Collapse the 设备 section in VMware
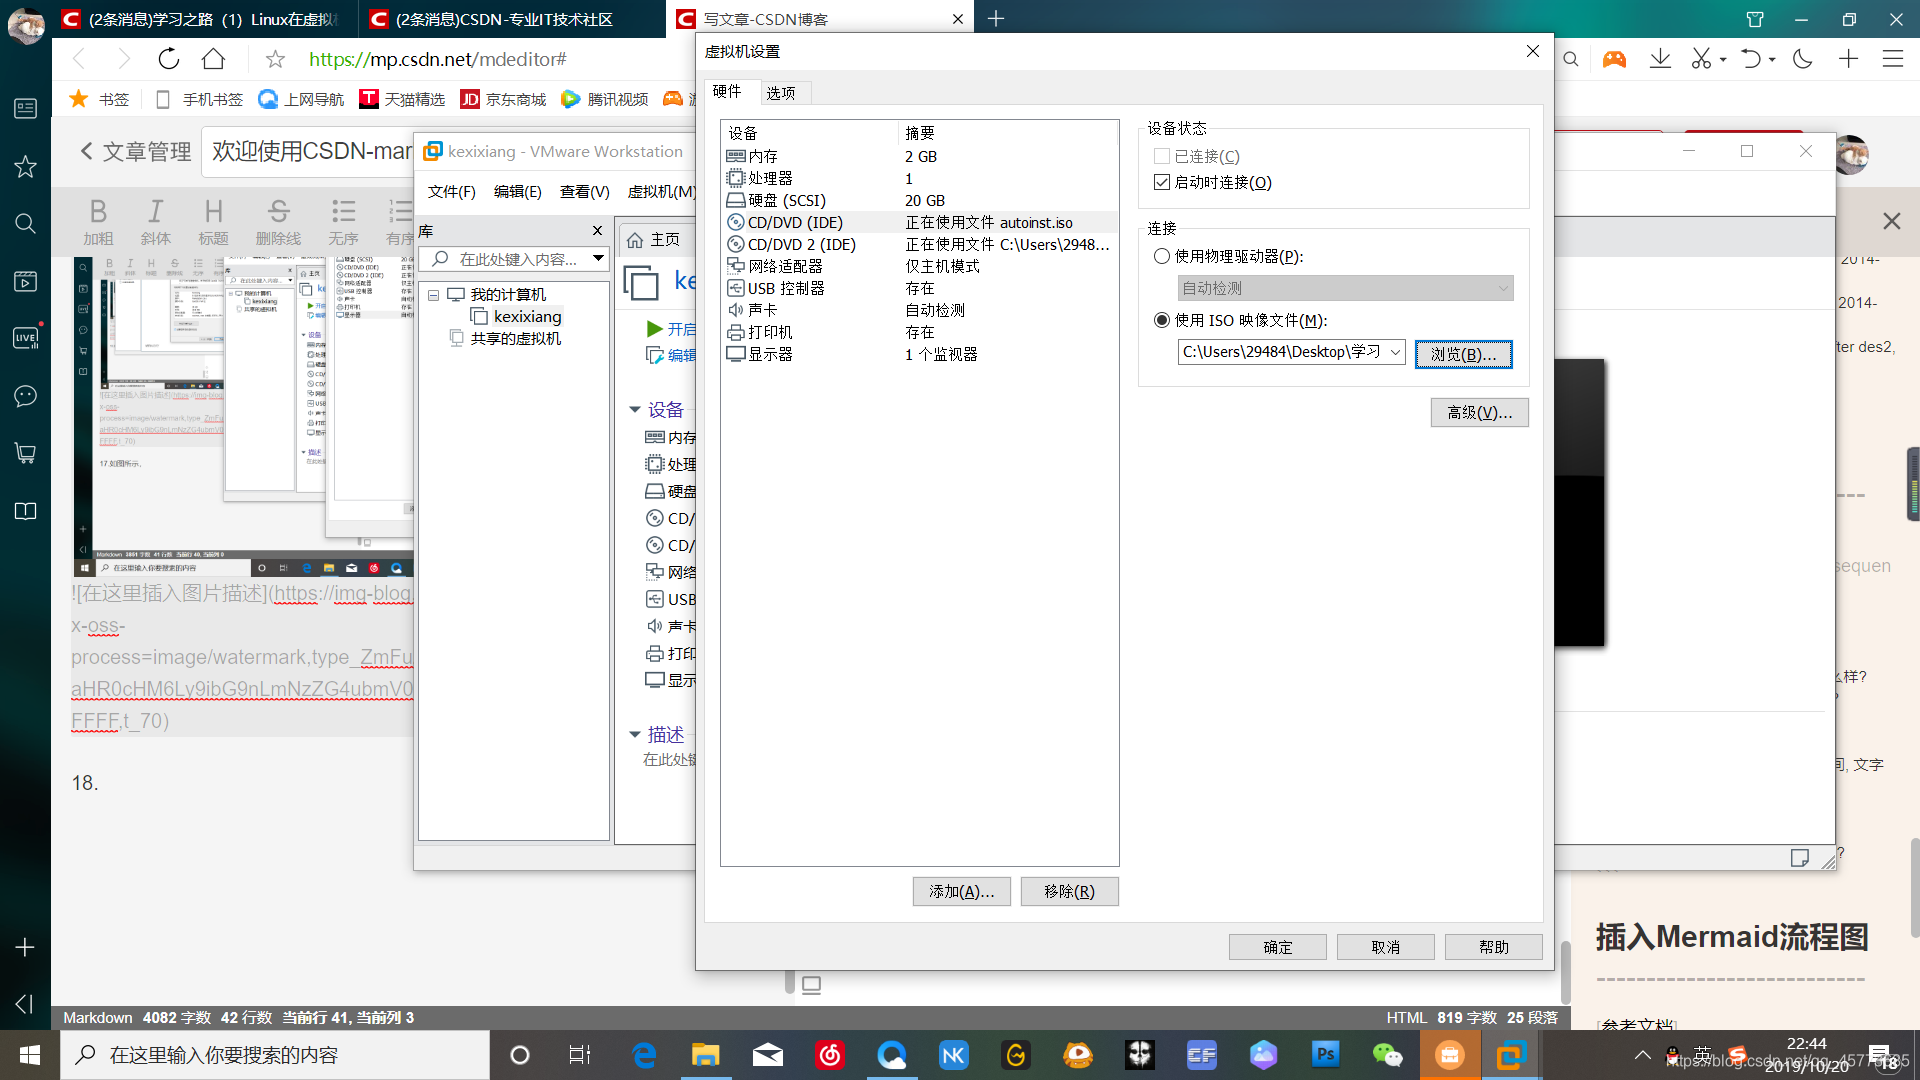This screenshot has height=1080, width=1920. click(x=634, y=410)
